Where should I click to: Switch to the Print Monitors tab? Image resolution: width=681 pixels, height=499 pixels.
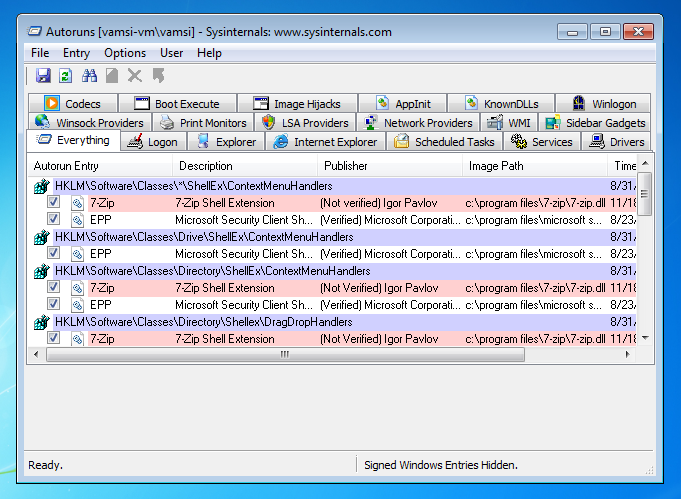203,122
